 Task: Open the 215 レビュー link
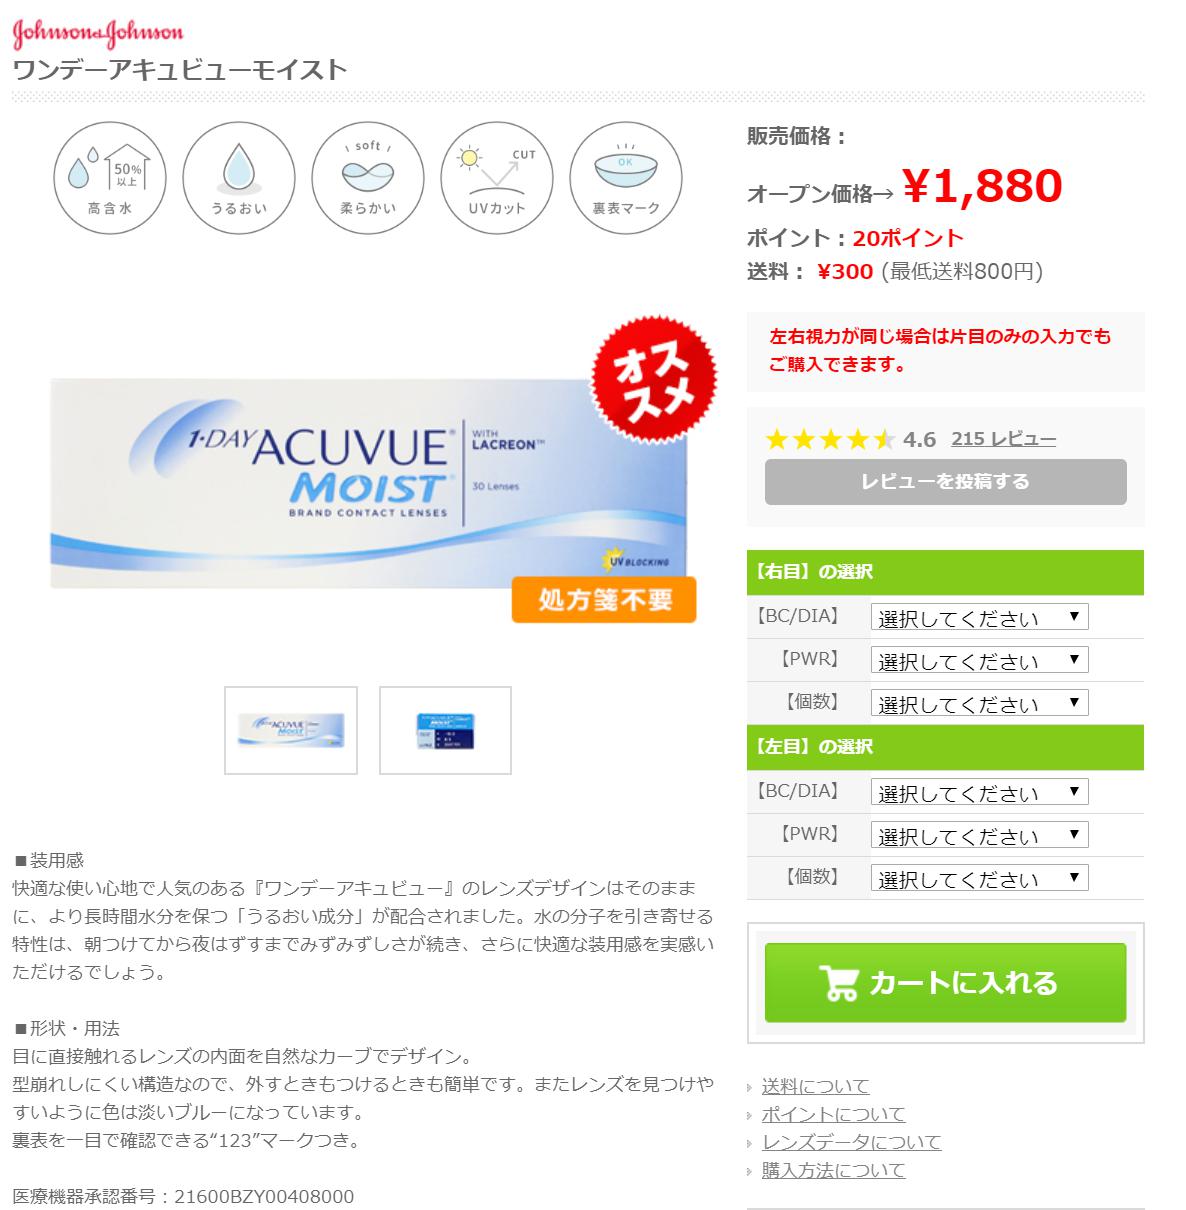(x=1003, y=439)
